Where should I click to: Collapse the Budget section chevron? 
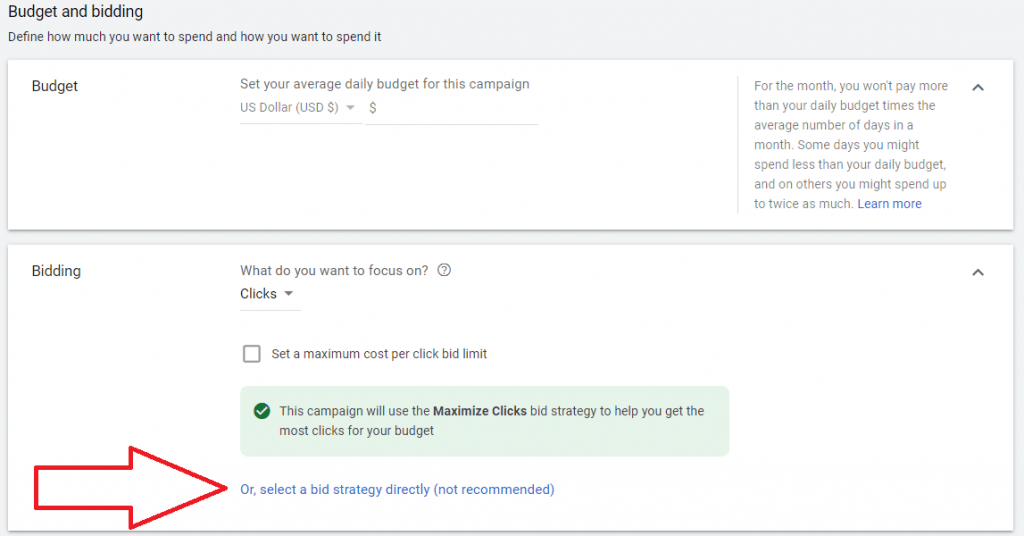(978, 87)
